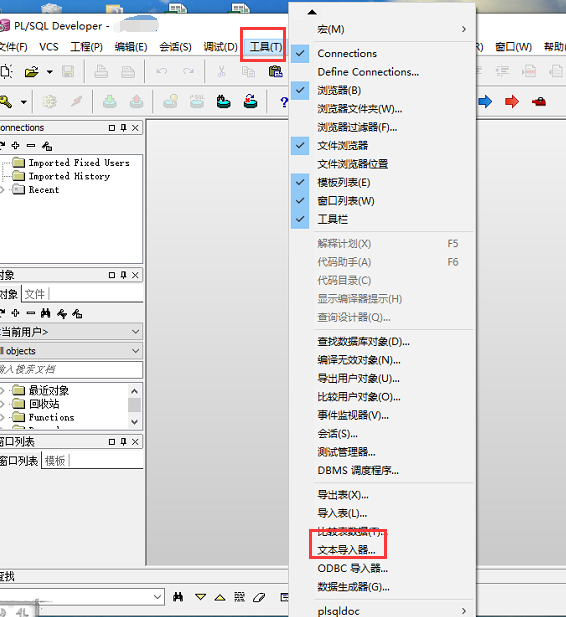Select the Functions folder in object tree
Image resolution: width=566 pixels, height=617 pixels.
[51, 417]
